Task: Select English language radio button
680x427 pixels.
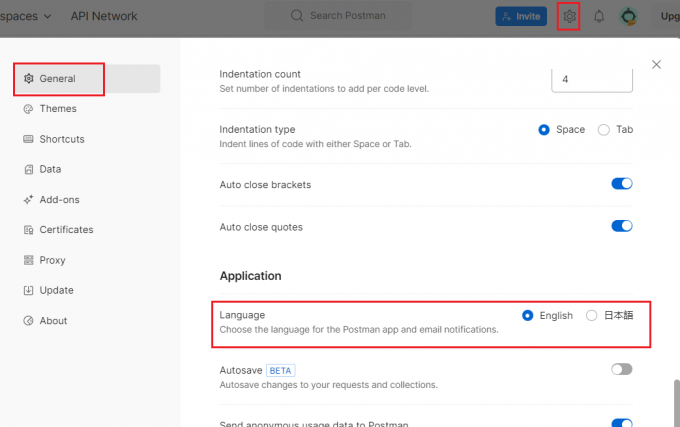Action: click(527, 316)
